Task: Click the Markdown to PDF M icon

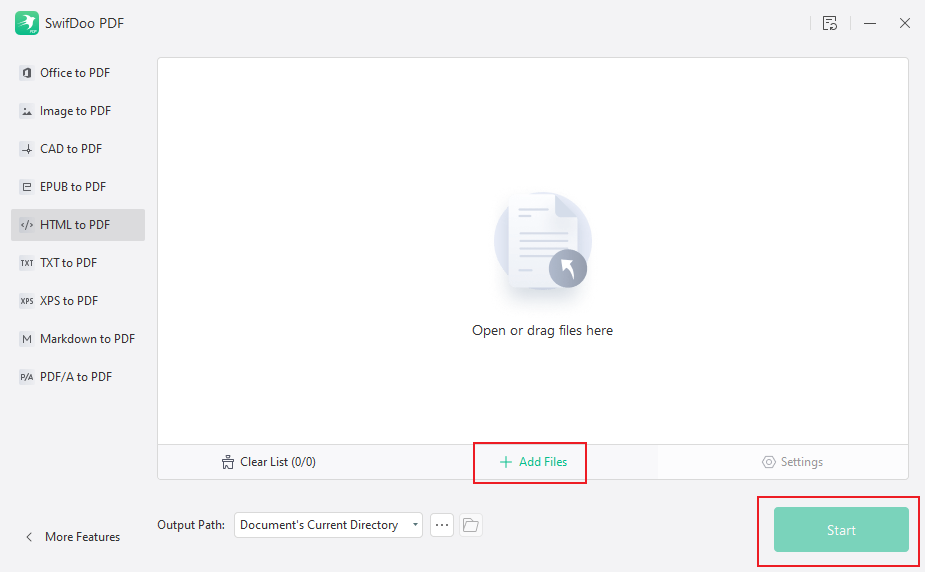Action: pos(27,339)
